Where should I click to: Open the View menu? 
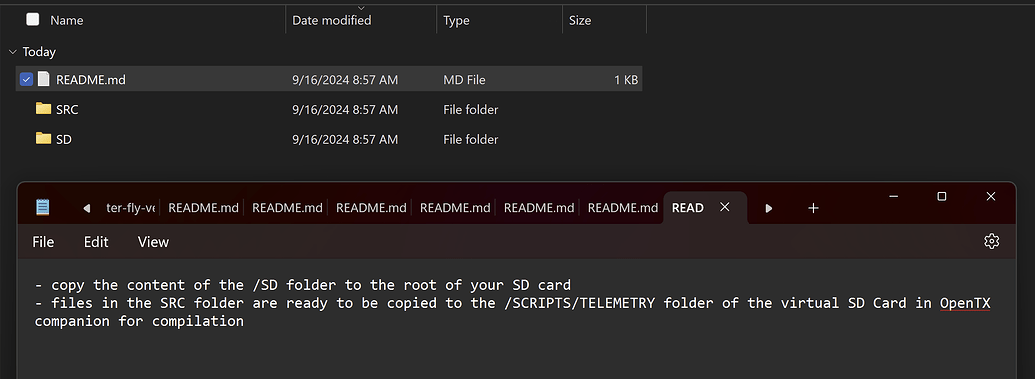coord(153,242)
